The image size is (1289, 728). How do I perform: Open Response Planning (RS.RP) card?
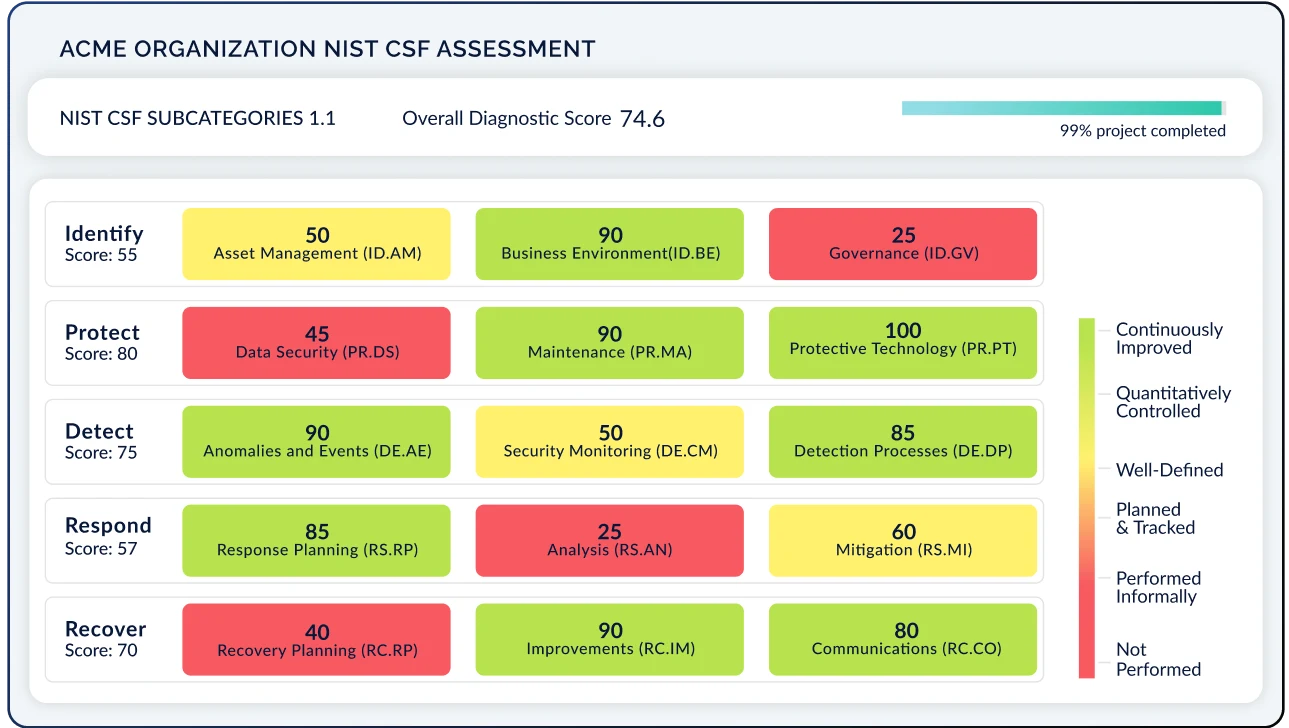pyautogui.click(x=317, y=541)
